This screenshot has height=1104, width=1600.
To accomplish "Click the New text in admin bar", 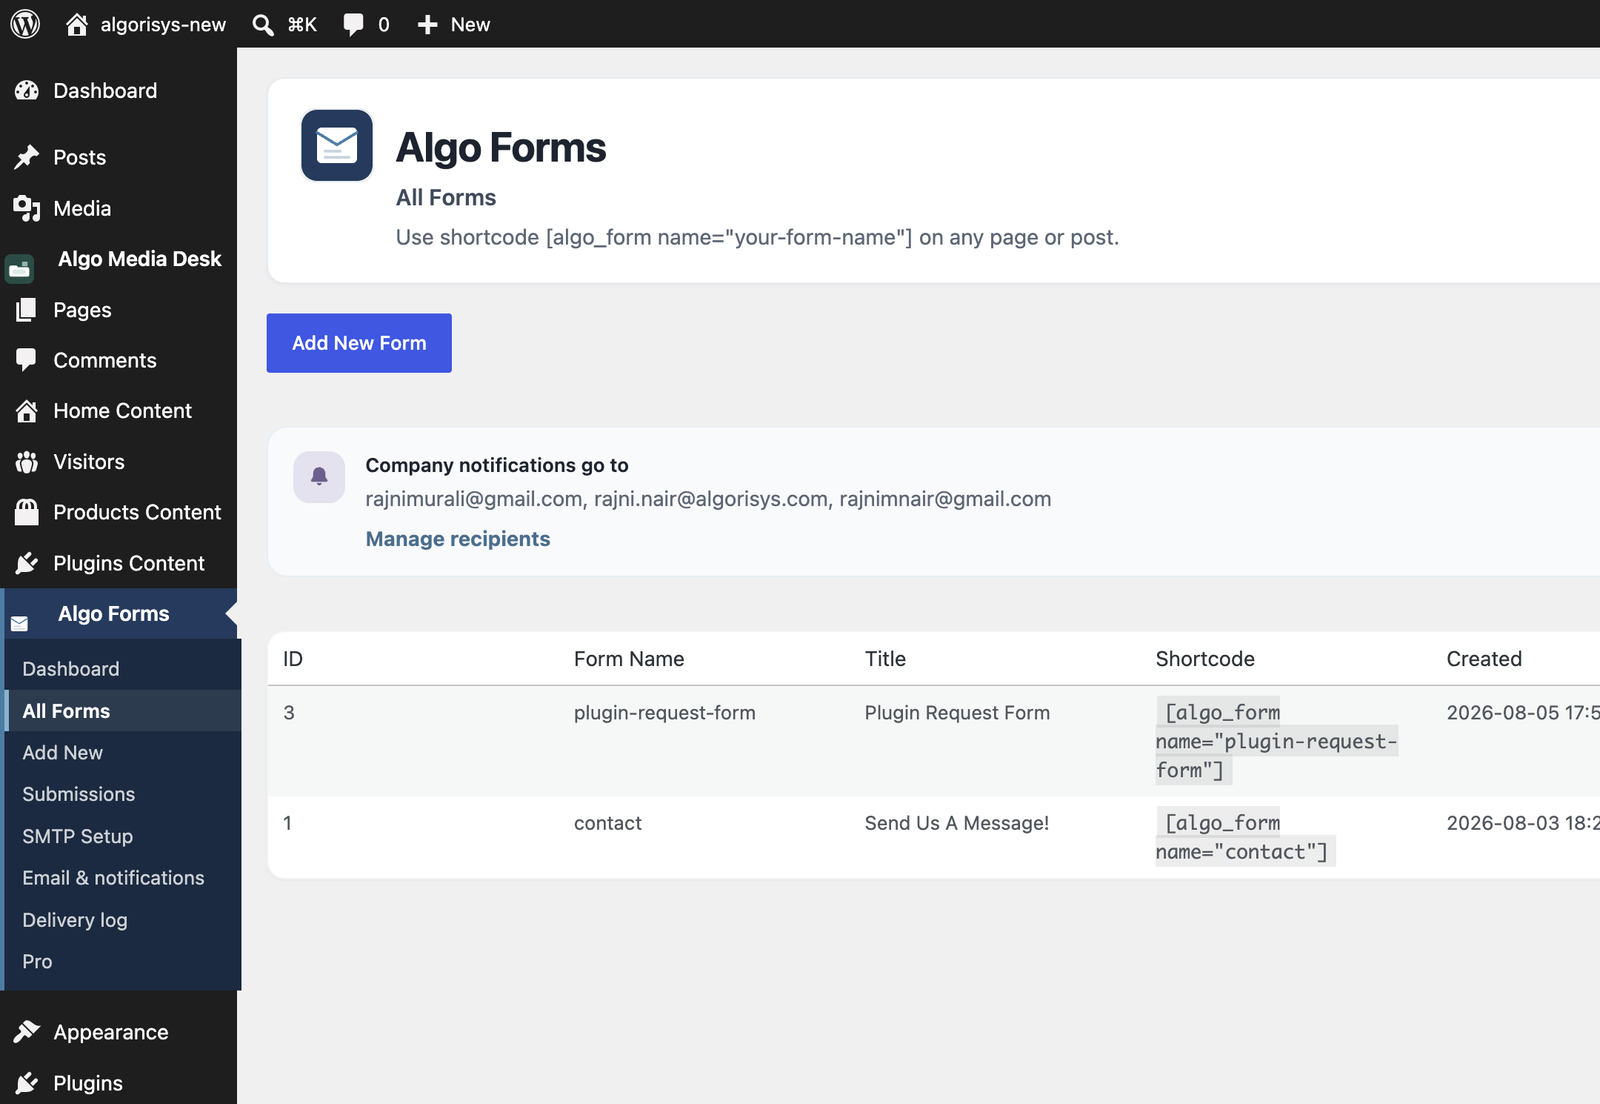I will click(x=470, y=24).
